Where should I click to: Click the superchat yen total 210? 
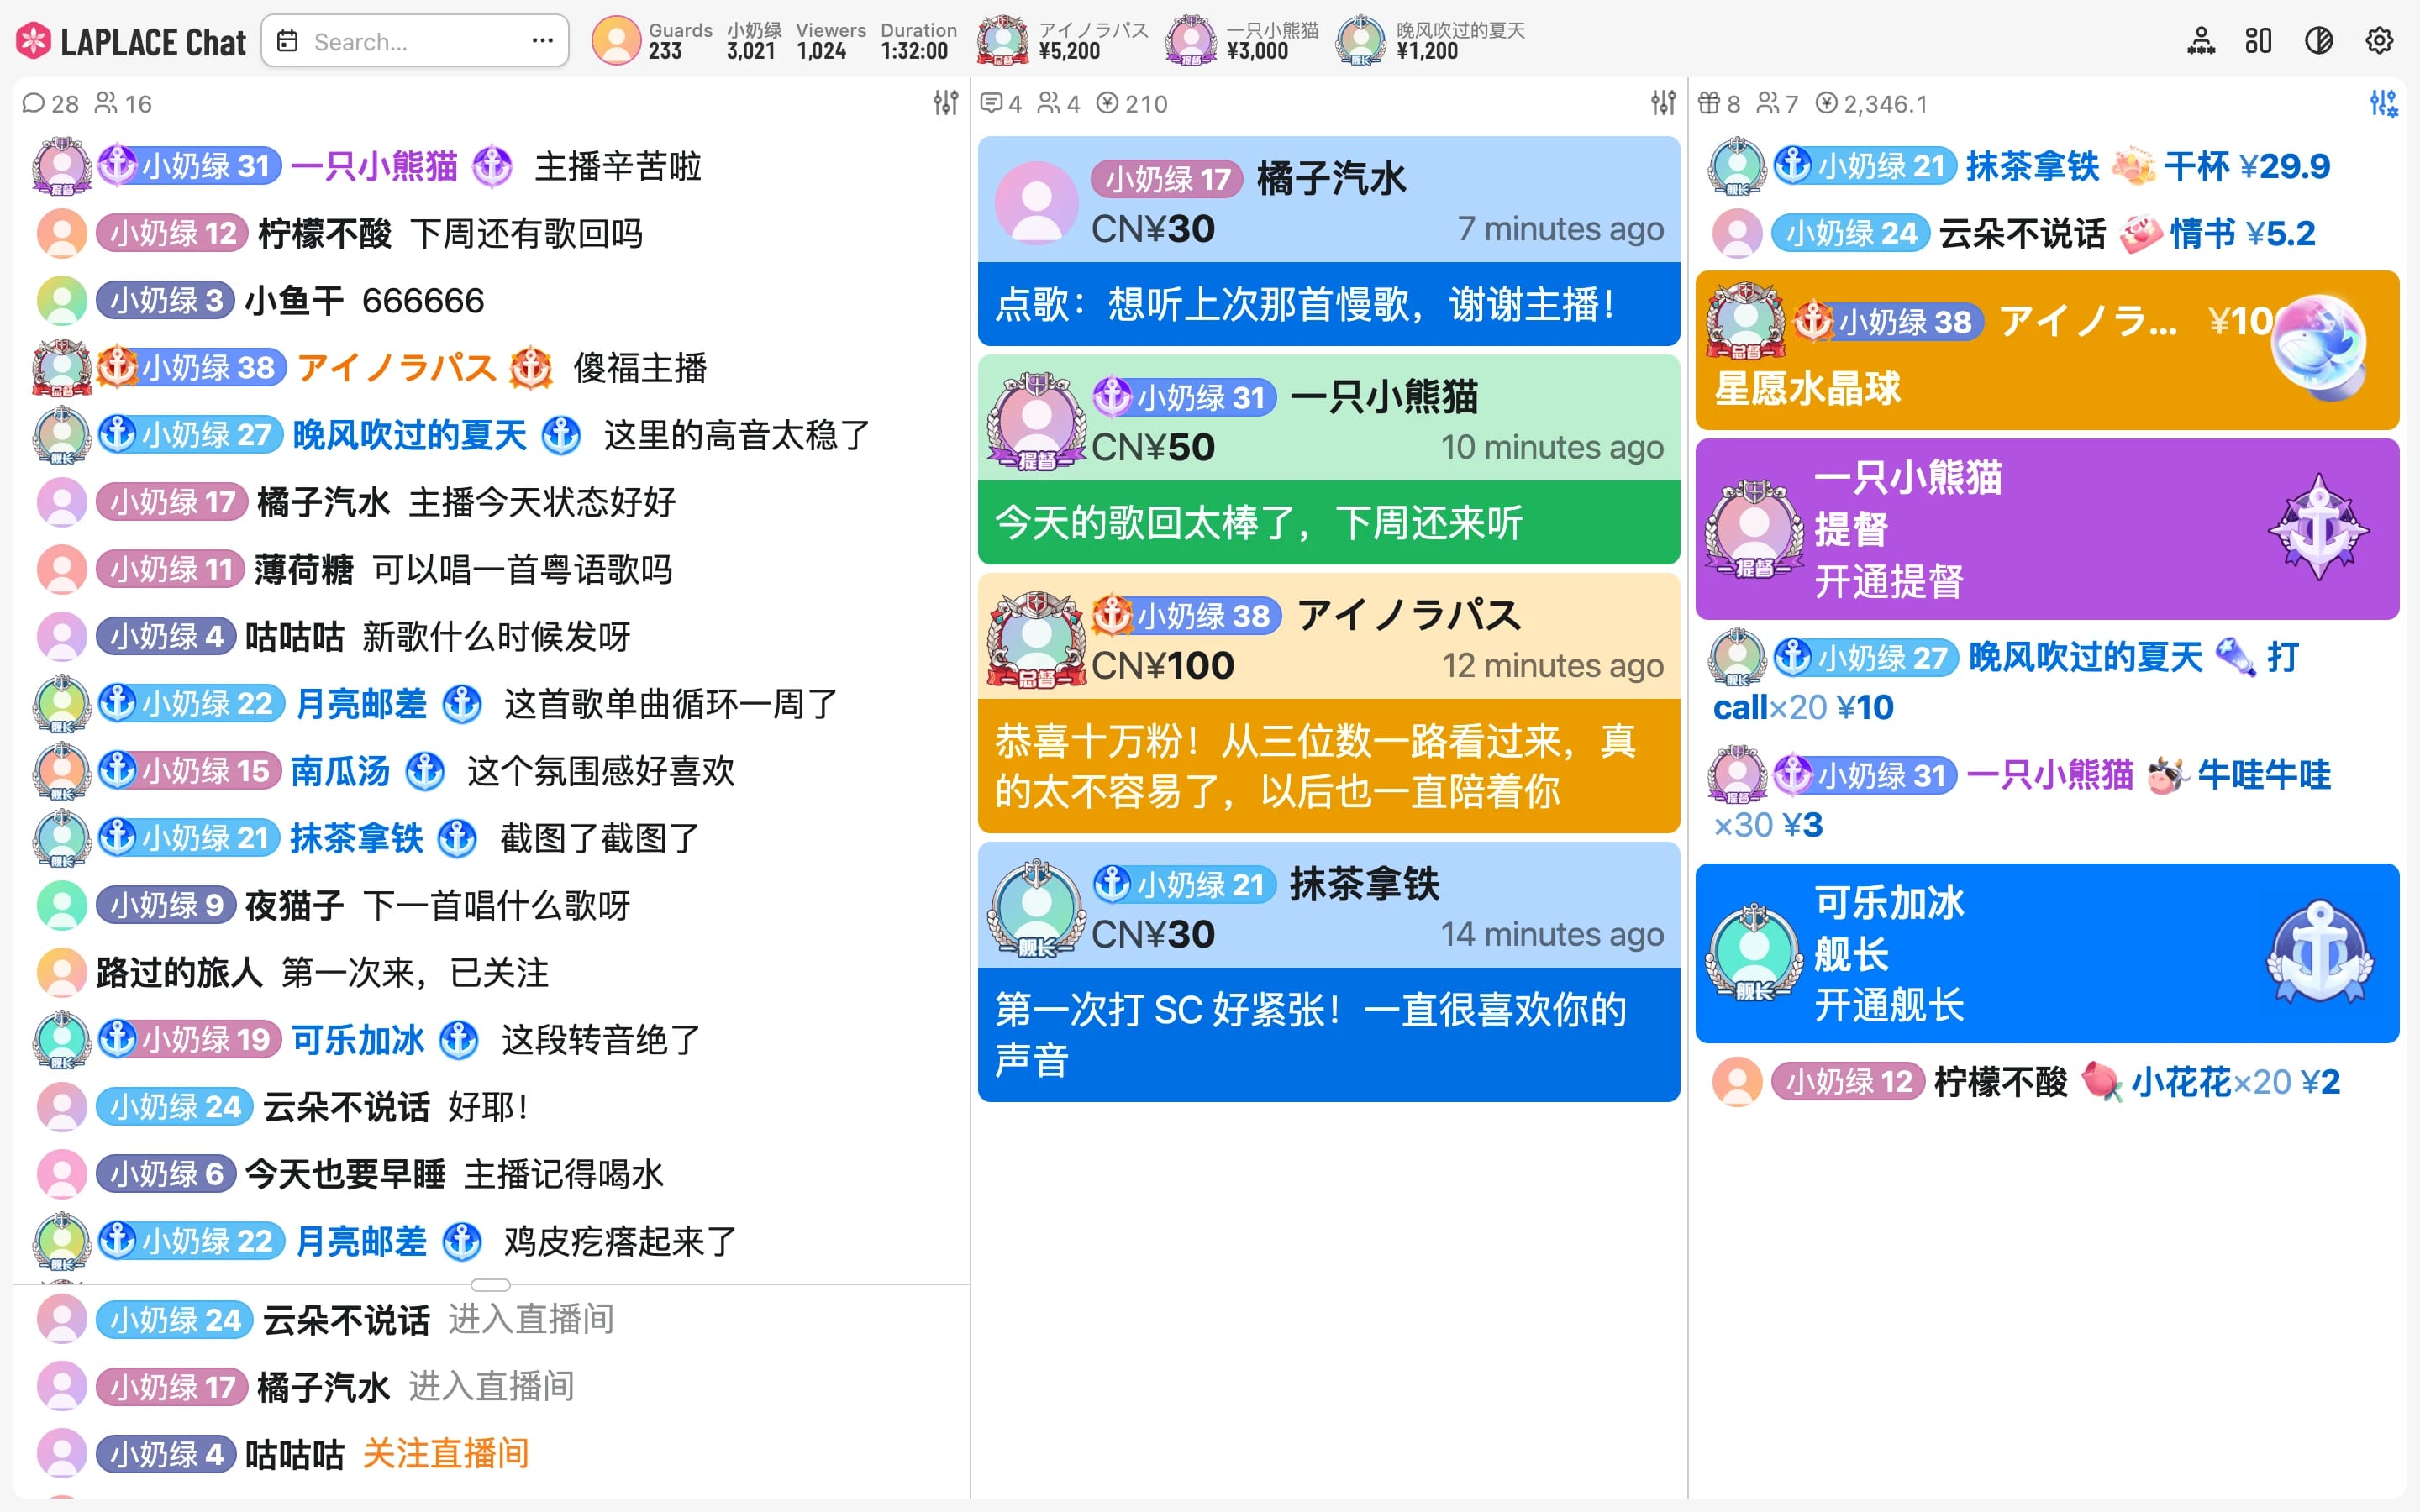(1132, 104)
